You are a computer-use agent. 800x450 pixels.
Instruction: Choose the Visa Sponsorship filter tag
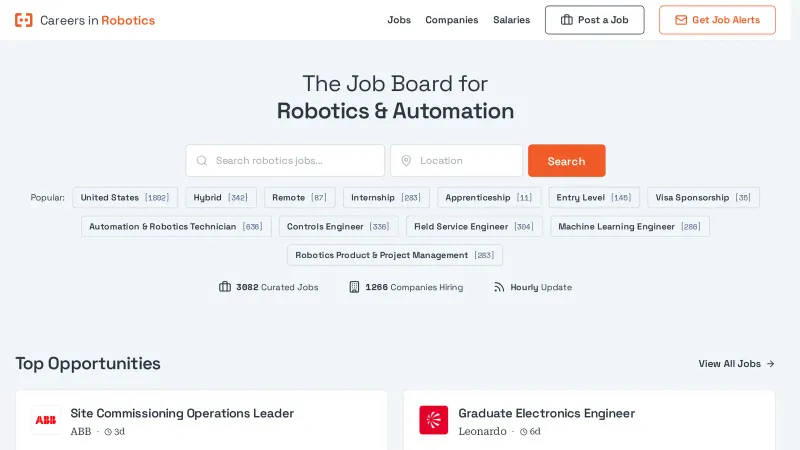pyautogui.click(x=703, y=198)
